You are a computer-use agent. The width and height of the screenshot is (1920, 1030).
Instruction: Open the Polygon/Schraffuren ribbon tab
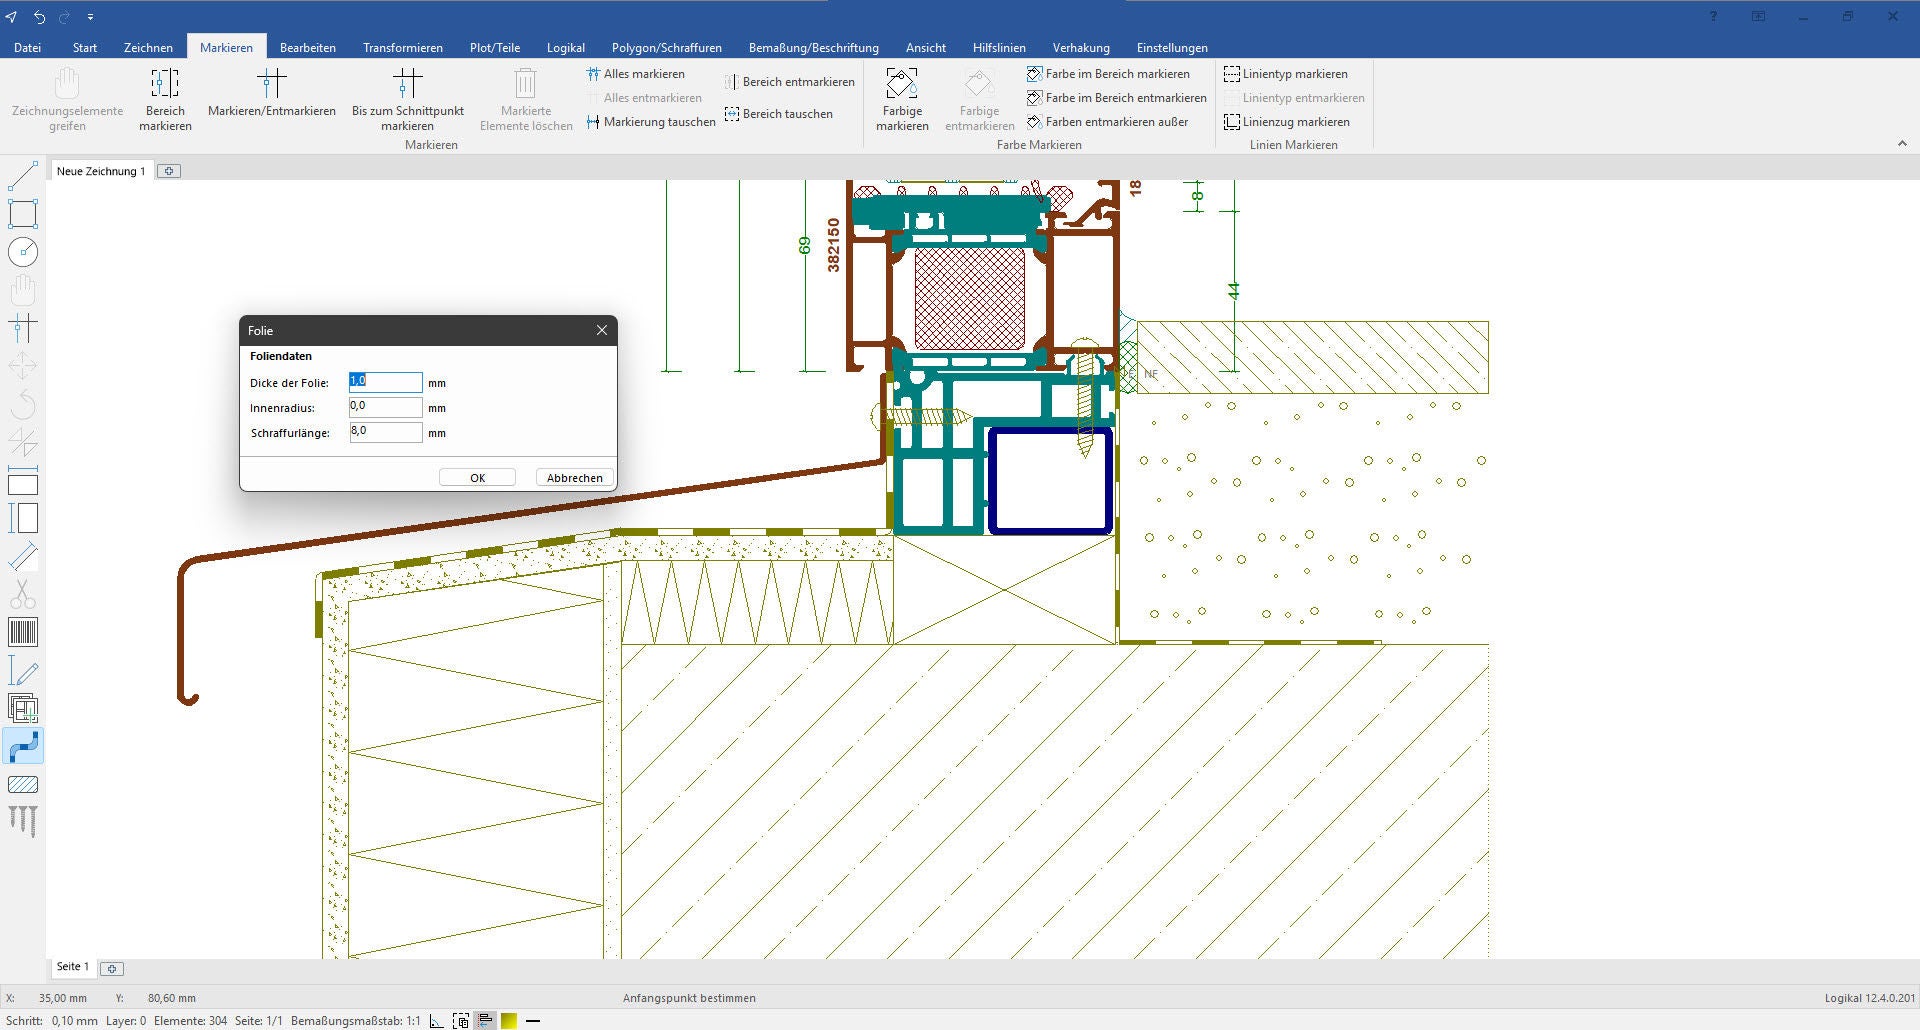pyautogui.click(x=667, y=47)
